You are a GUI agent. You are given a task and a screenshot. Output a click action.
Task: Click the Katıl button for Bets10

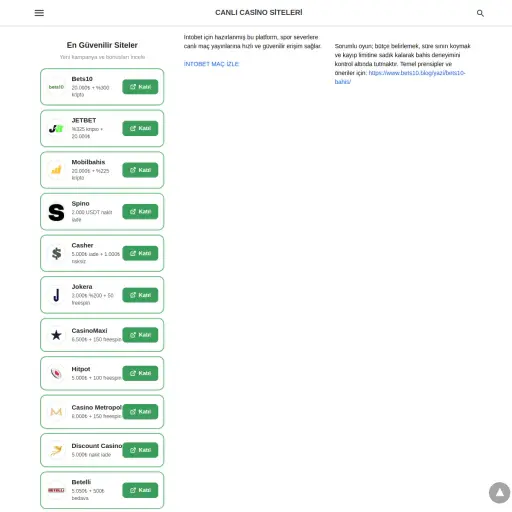[140, 87]
